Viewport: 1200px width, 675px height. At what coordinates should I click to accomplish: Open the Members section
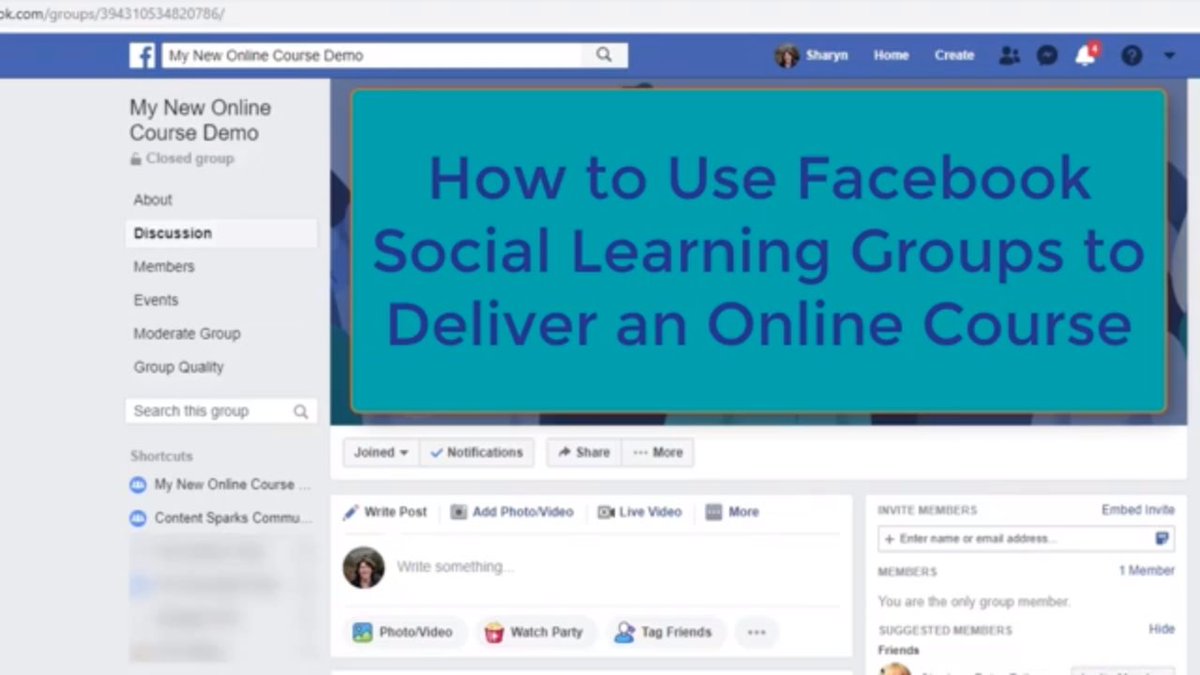(x=164, y=267)
